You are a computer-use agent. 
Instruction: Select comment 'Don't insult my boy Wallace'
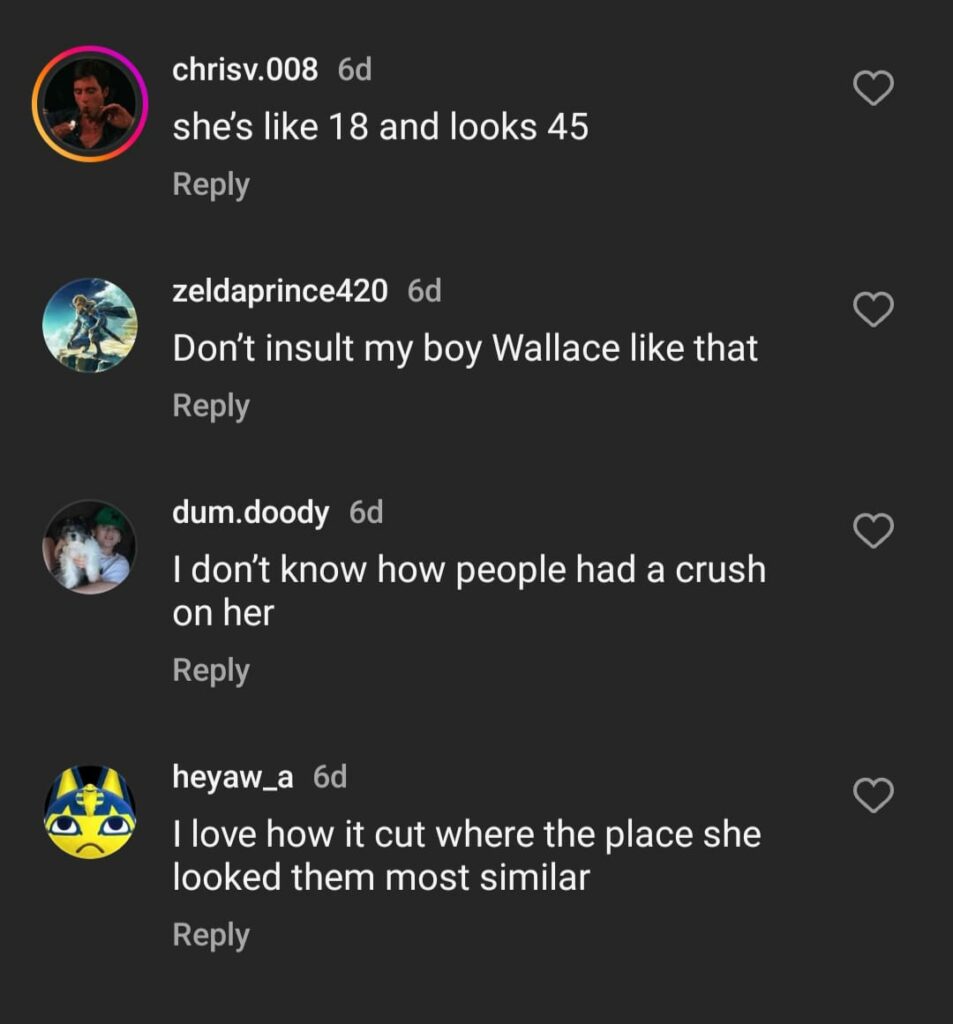465,348
